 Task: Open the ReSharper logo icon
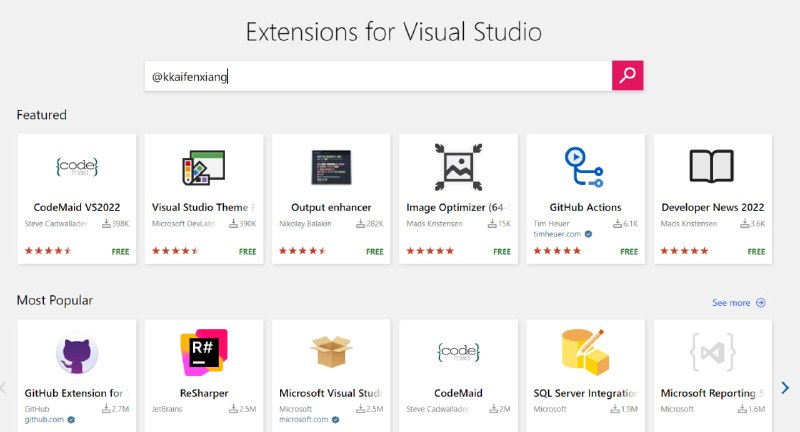204,351
